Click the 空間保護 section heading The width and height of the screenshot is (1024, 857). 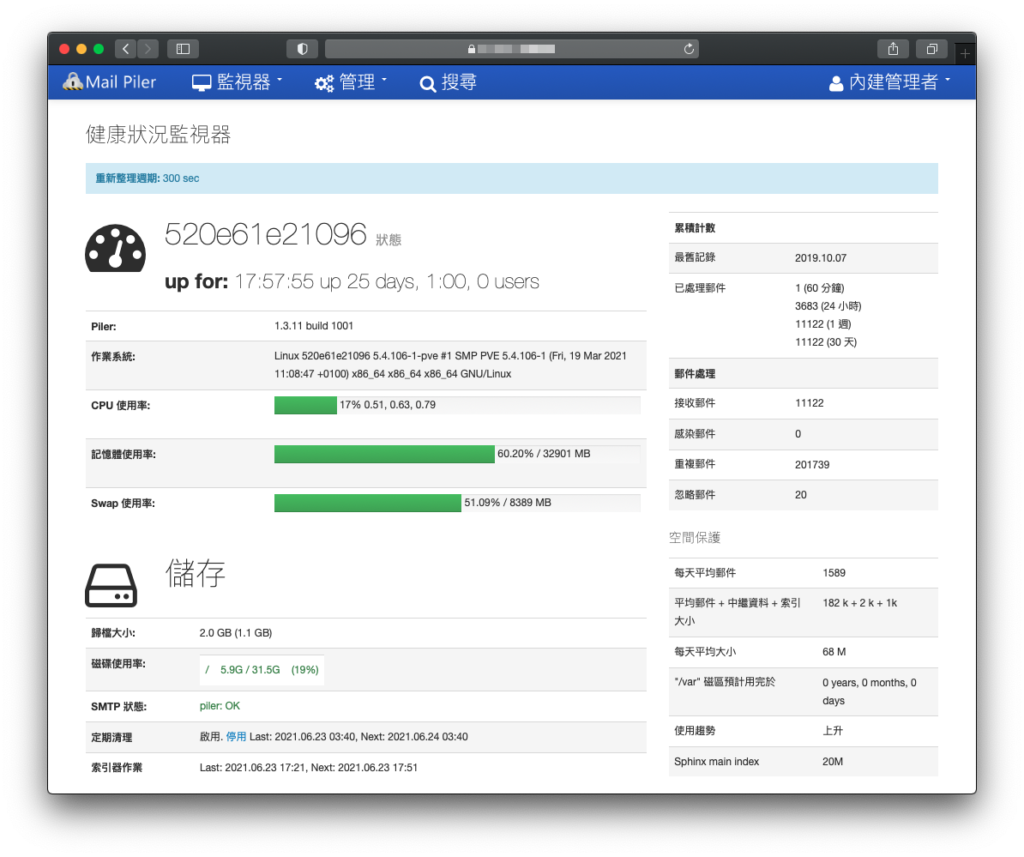(694, 538)
